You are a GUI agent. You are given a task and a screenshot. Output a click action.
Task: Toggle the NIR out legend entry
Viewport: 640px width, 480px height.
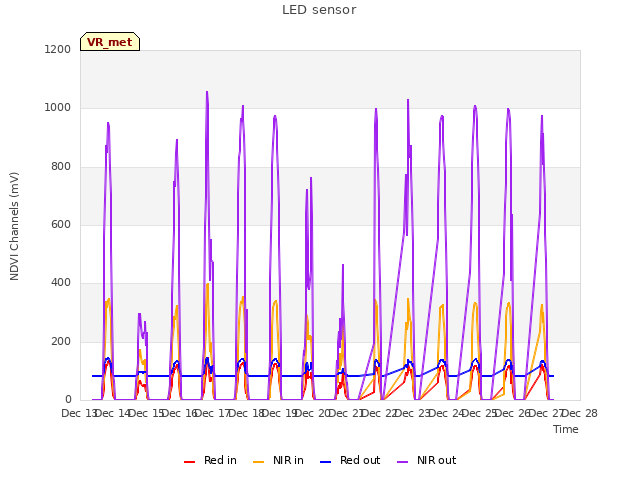coord(427,460)
